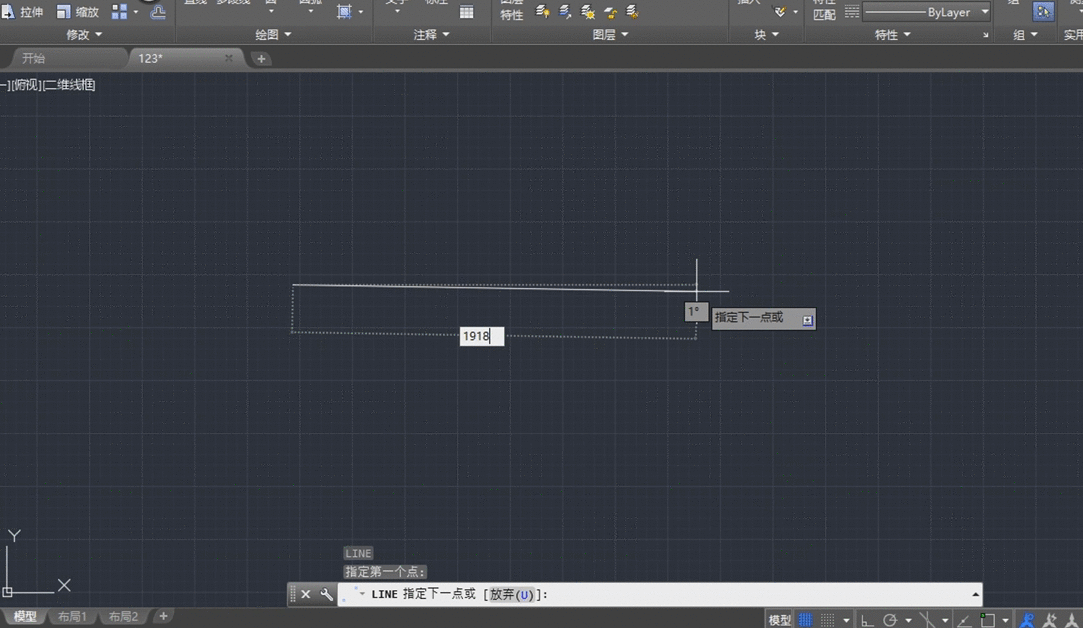The width and height of the screenshot is (1083, 628).
Task: Add a new drawing tab with plus button
Action: click(261, 59)
